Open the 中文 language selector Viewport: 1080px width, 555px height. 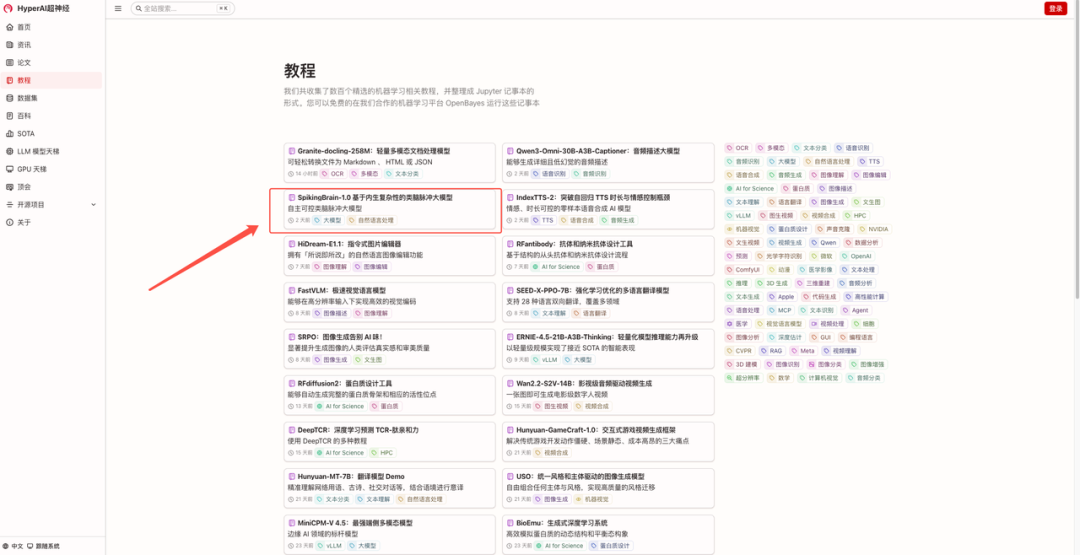(x=14, y=546)
